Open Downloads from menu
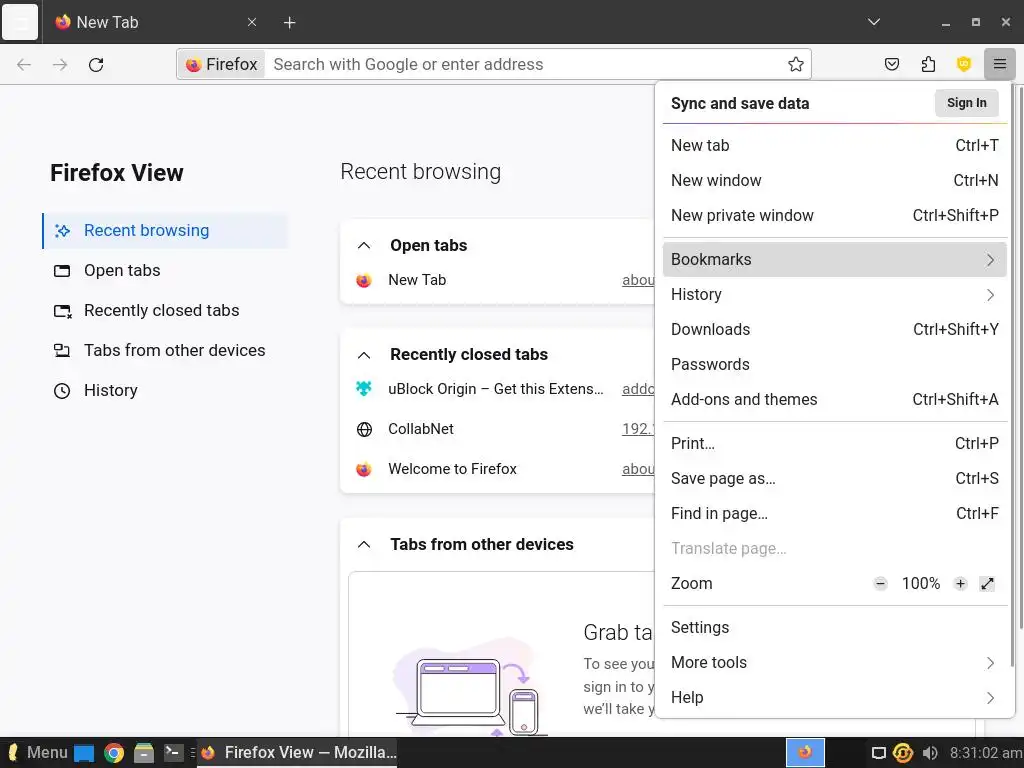Viewport: 1024px width, 768px height. pos(835,329)
